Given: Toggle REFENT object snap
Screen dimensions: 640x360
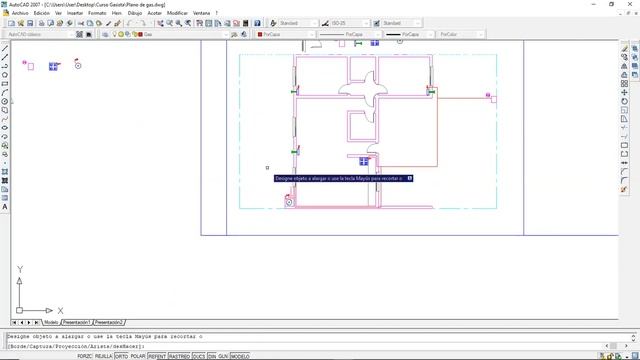Looking at the screenshot, I should click(x=157, y=356).
